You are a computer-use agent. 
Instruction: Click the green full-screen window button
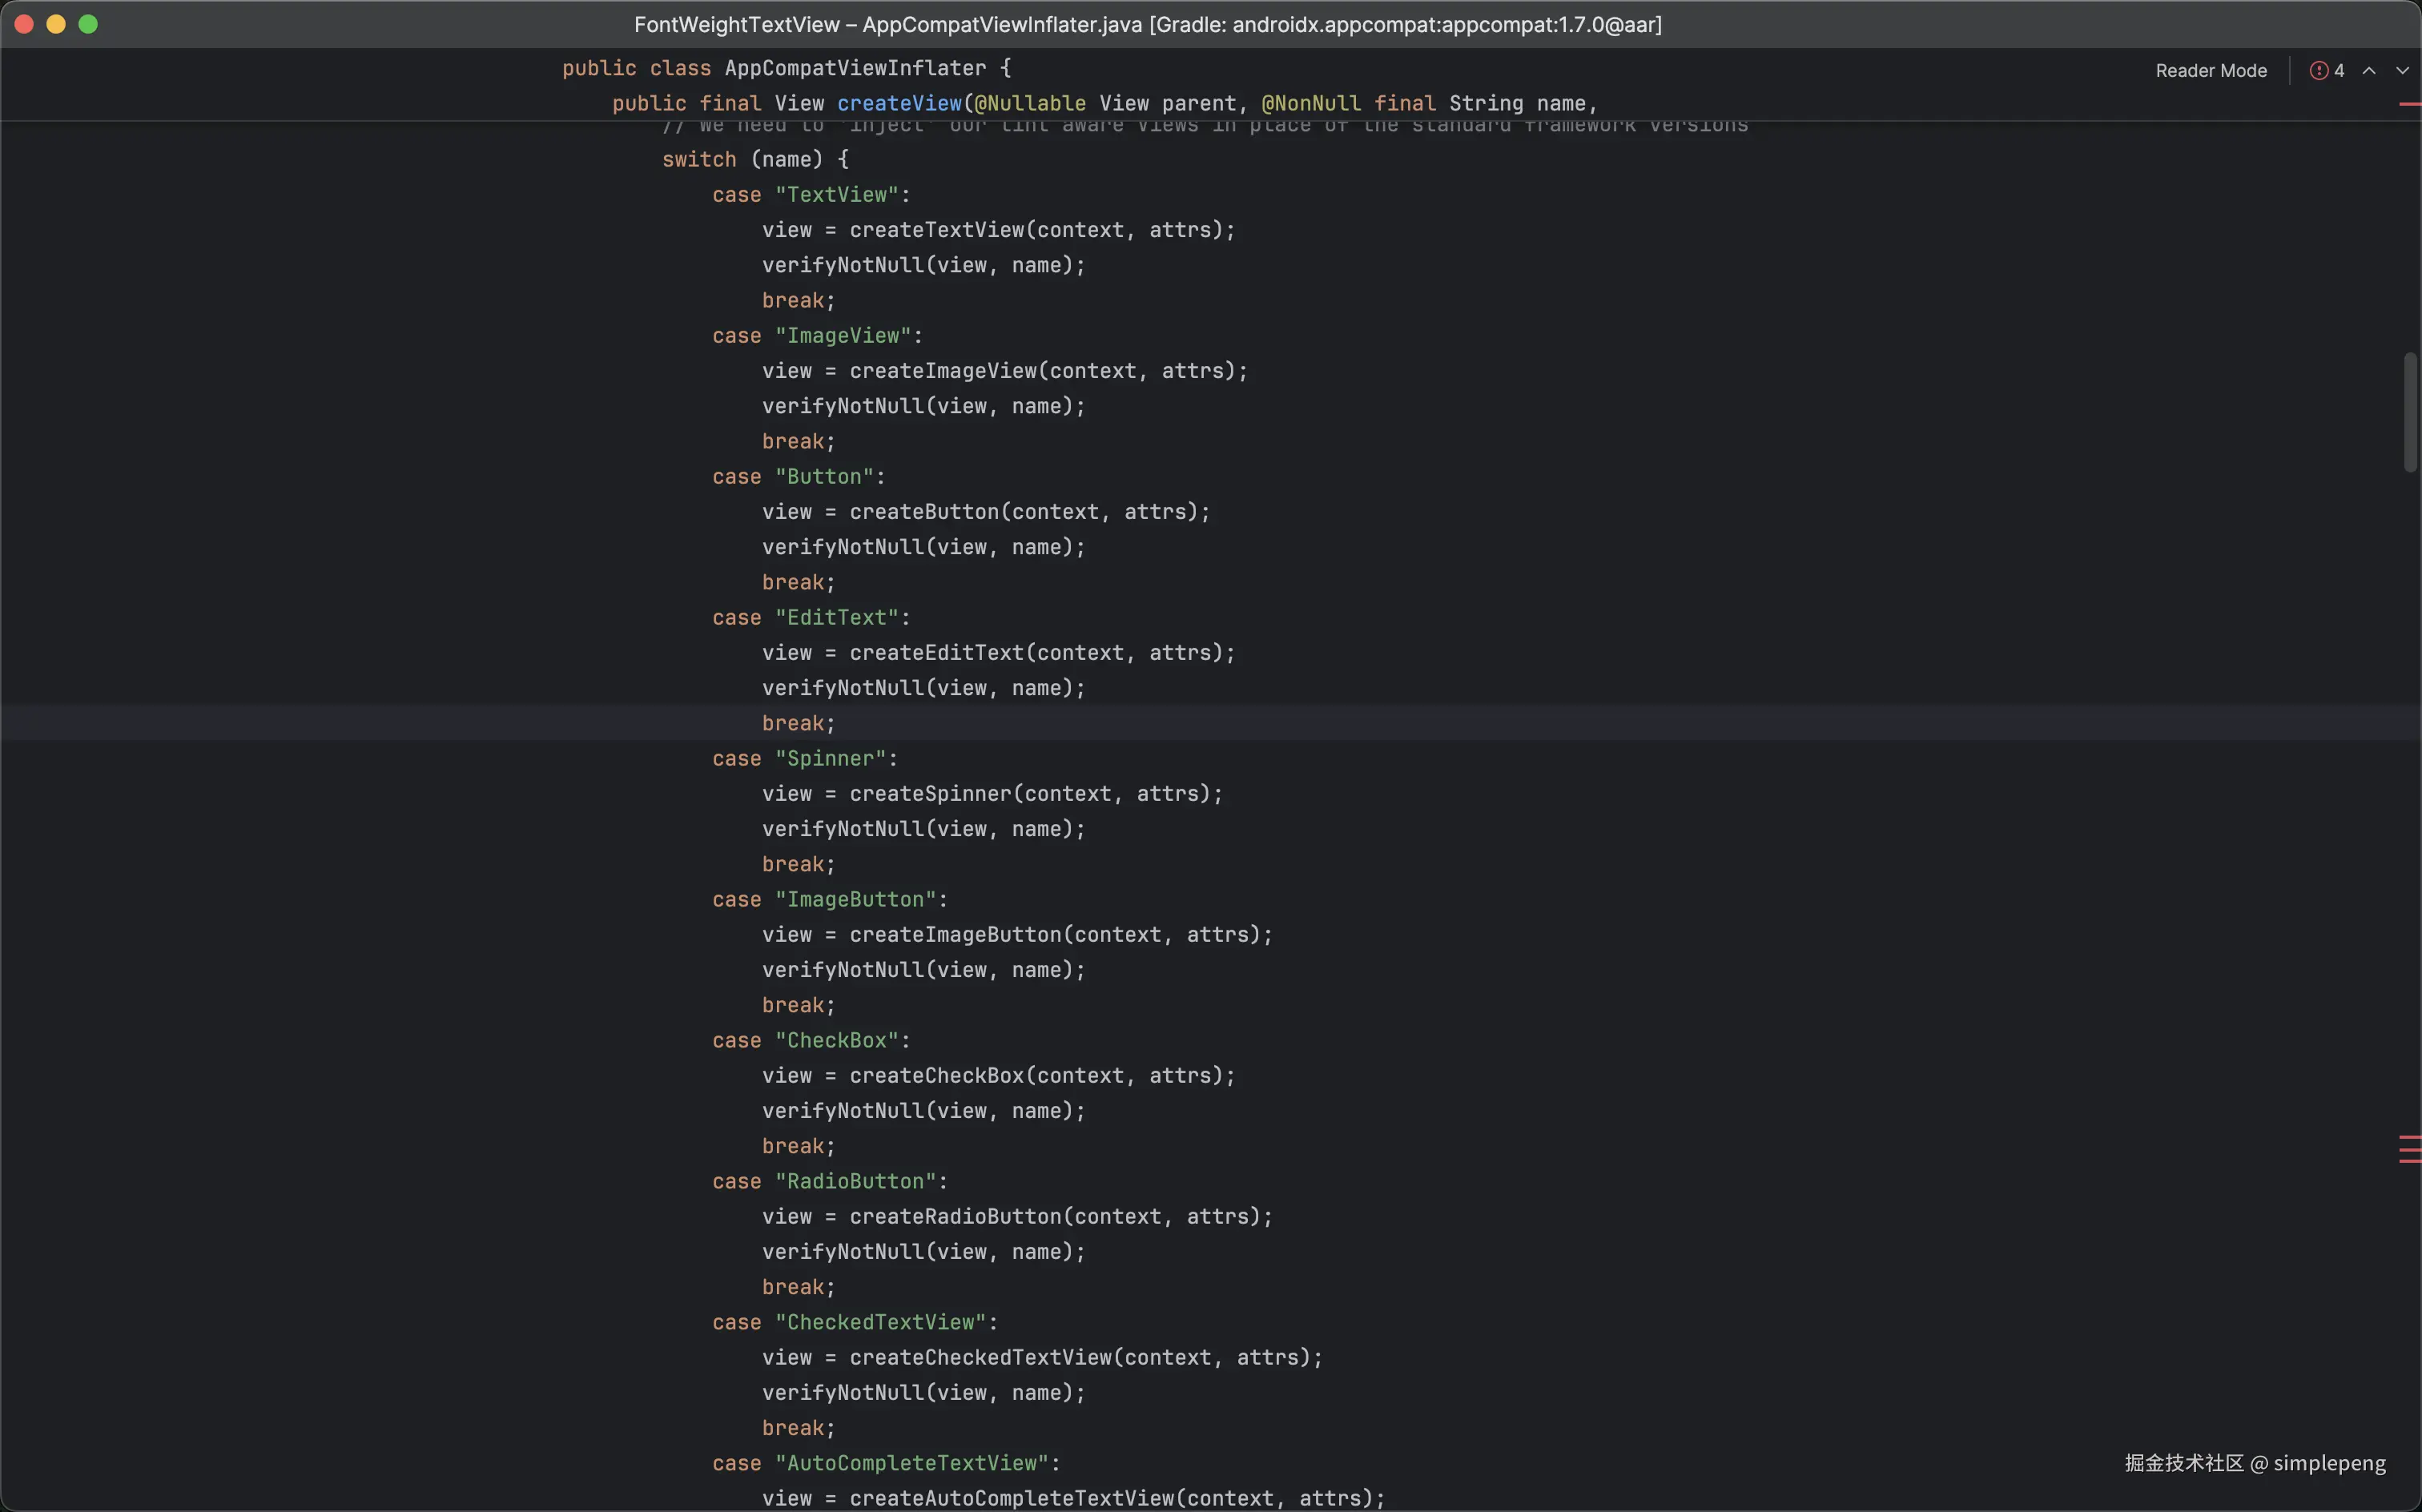tap(88, 24)
